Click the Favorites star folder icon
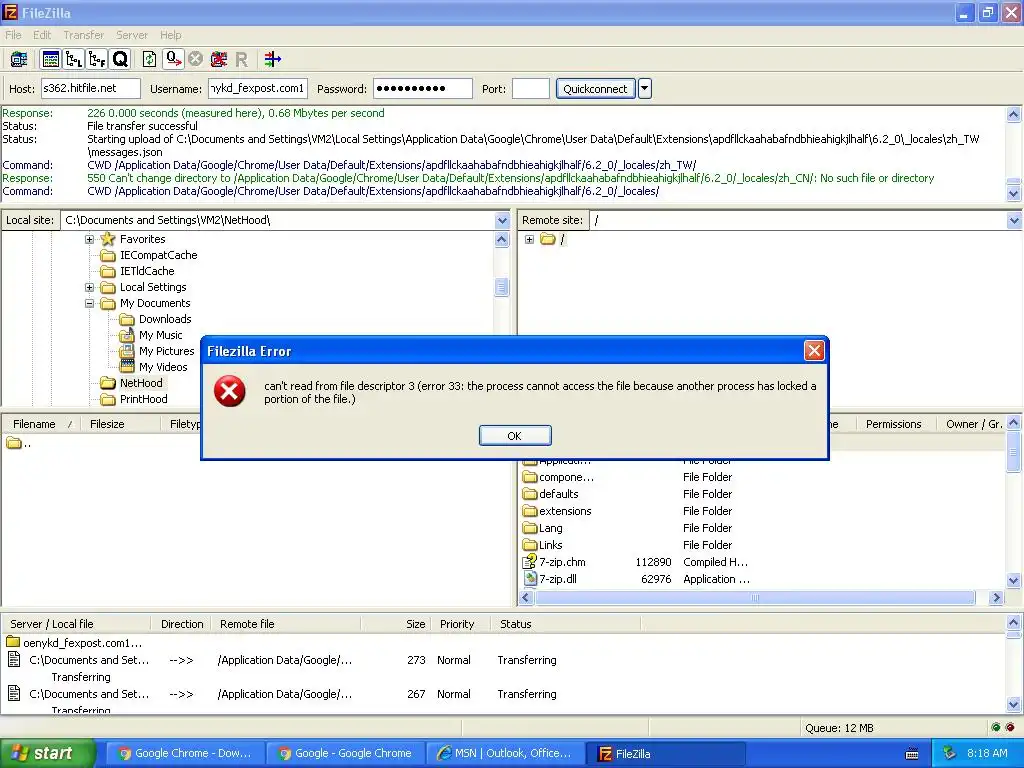The image size is (1024, 768). [108, 239]
